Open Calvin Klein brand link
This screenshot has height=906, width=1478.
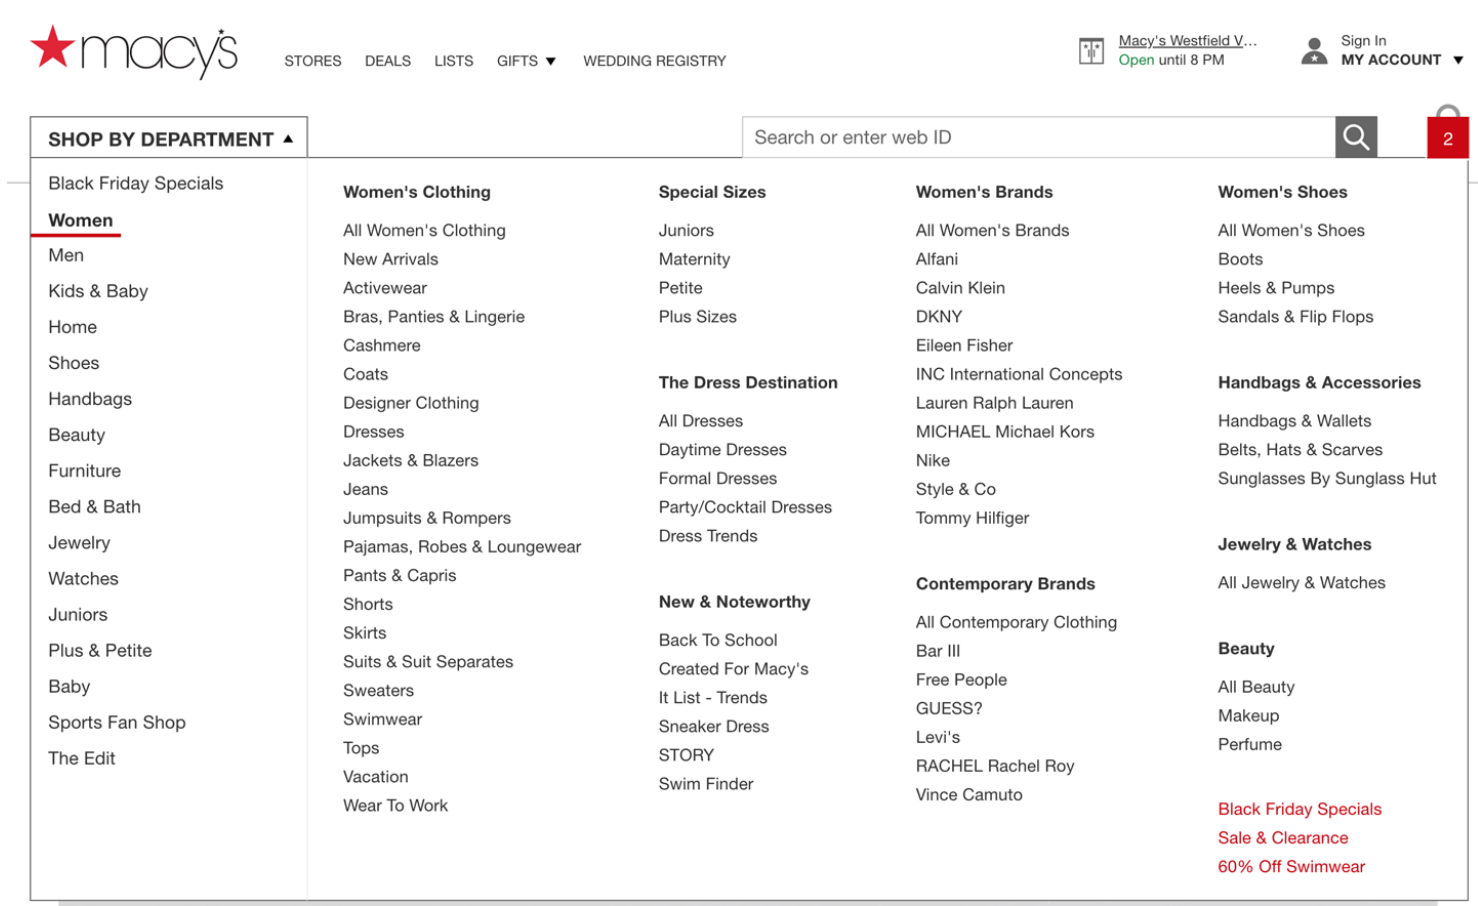[960, 288]
